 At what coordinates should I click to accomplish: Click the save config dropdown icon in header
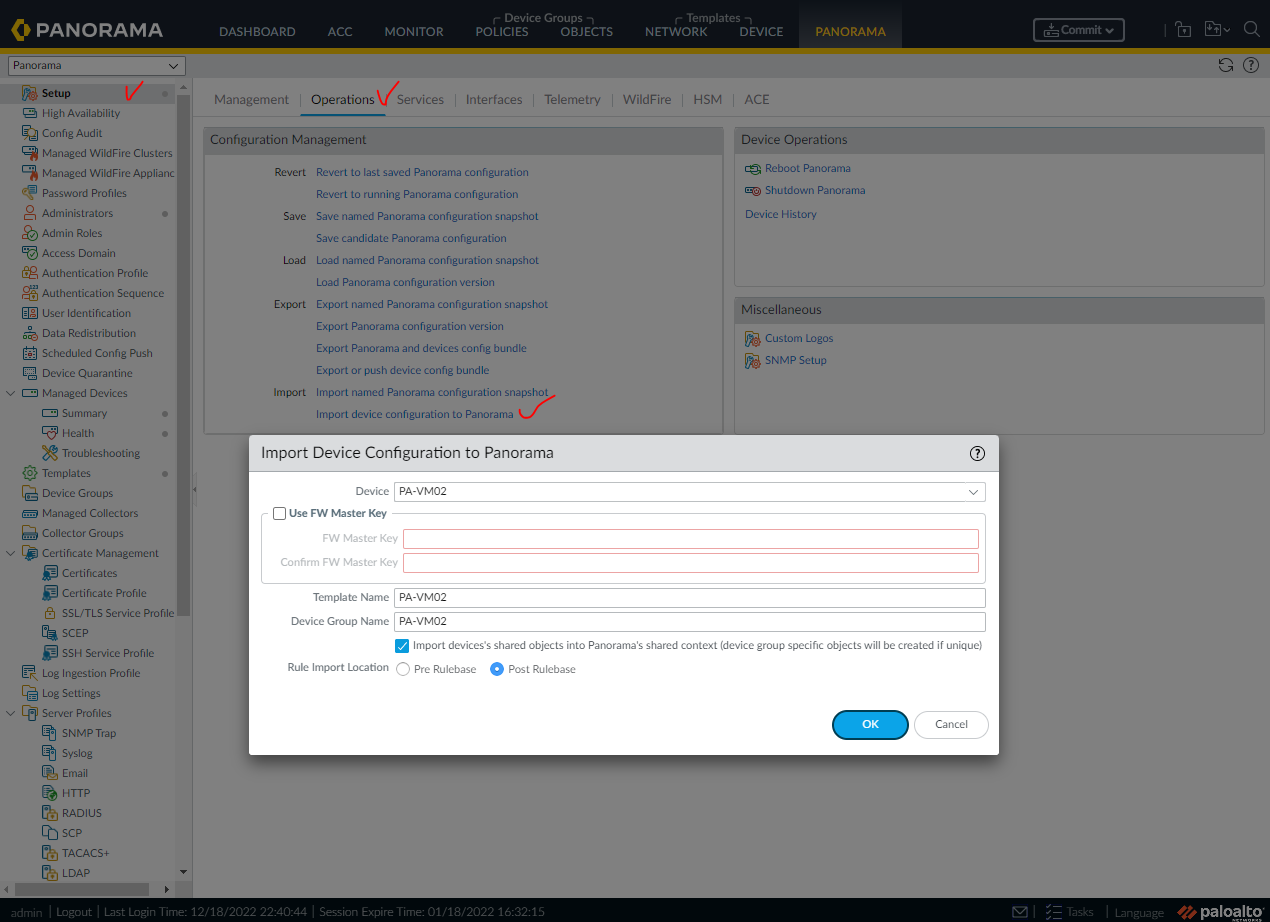(1217, 30)
